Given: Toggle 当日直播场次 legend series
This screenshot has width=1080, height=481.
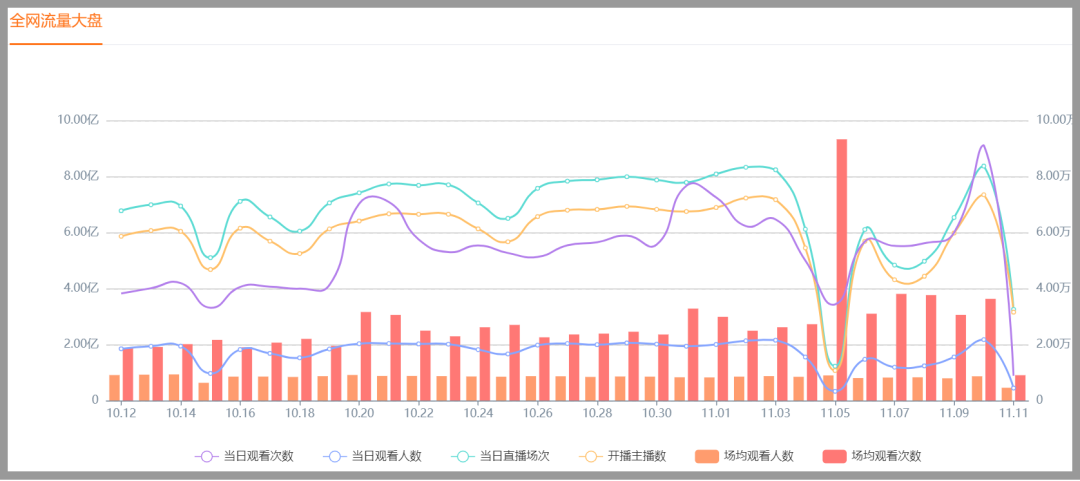Looking at the screenshot, I should (500, 456).
